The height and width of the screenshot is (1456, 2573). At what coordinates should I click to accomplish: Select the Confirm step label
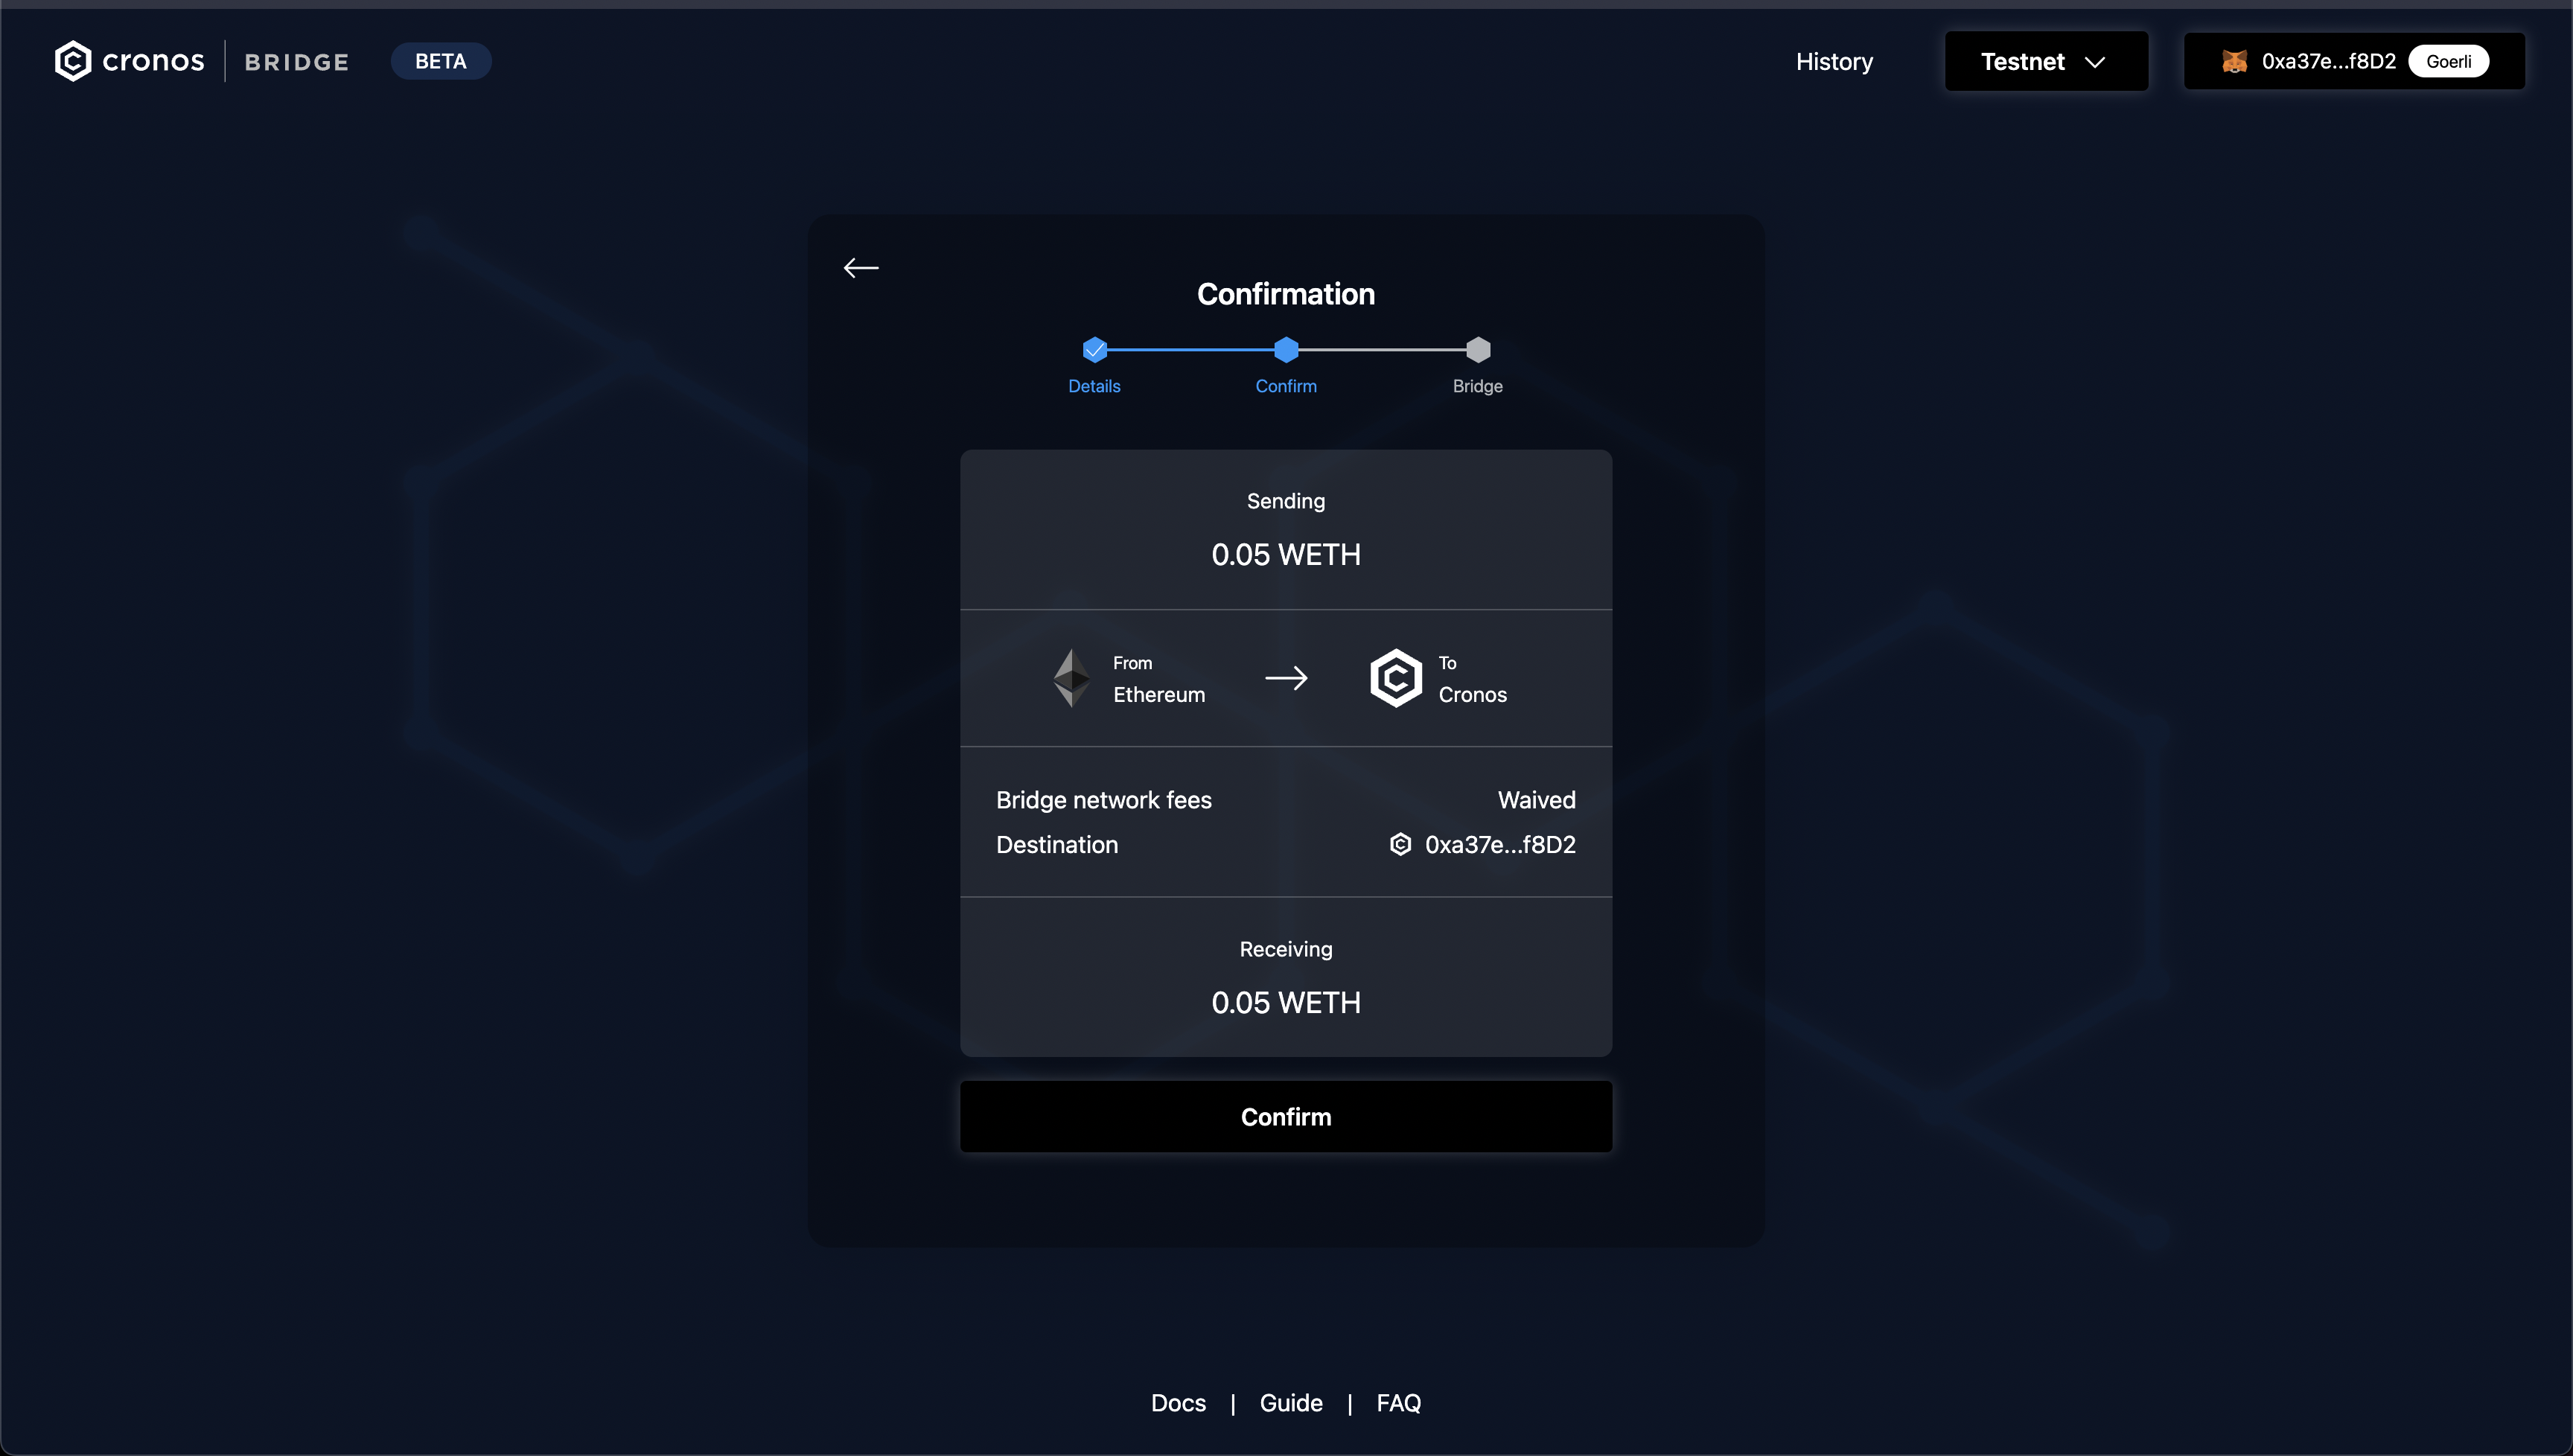1286,386
